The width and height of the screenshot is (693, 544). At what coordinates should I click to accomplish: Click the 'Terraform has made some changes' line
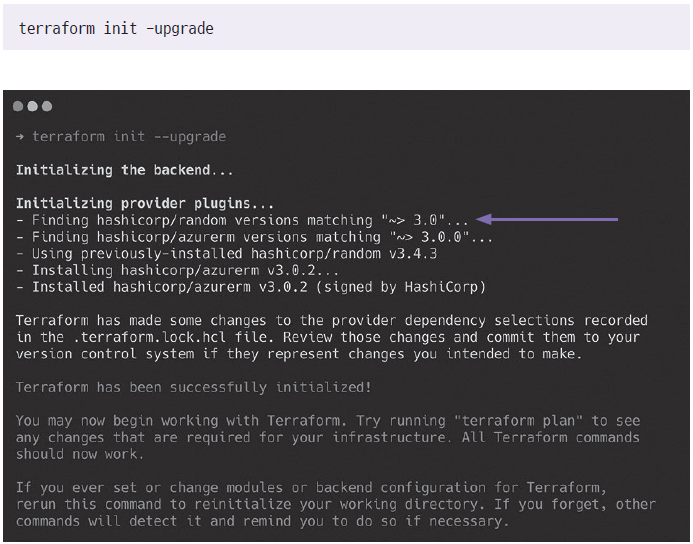click(x=332, y=320)
